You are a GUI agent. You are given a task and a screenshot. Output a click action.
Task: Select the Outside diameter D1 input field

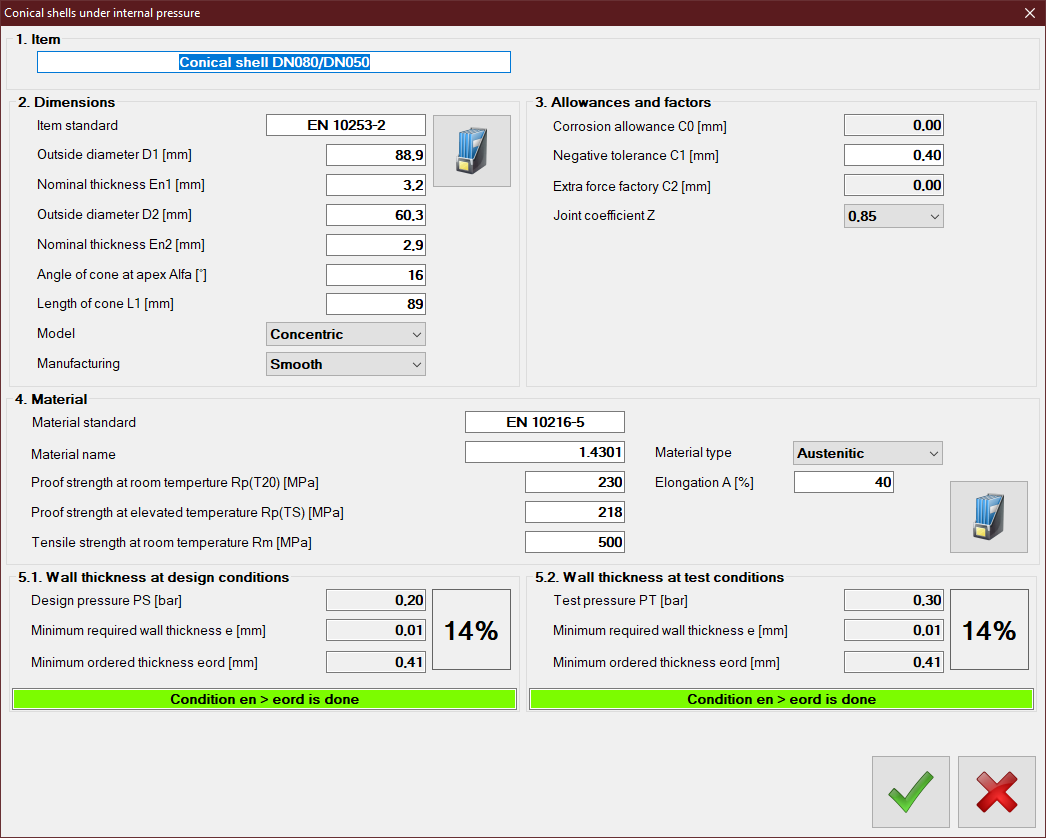click(375, 155)
